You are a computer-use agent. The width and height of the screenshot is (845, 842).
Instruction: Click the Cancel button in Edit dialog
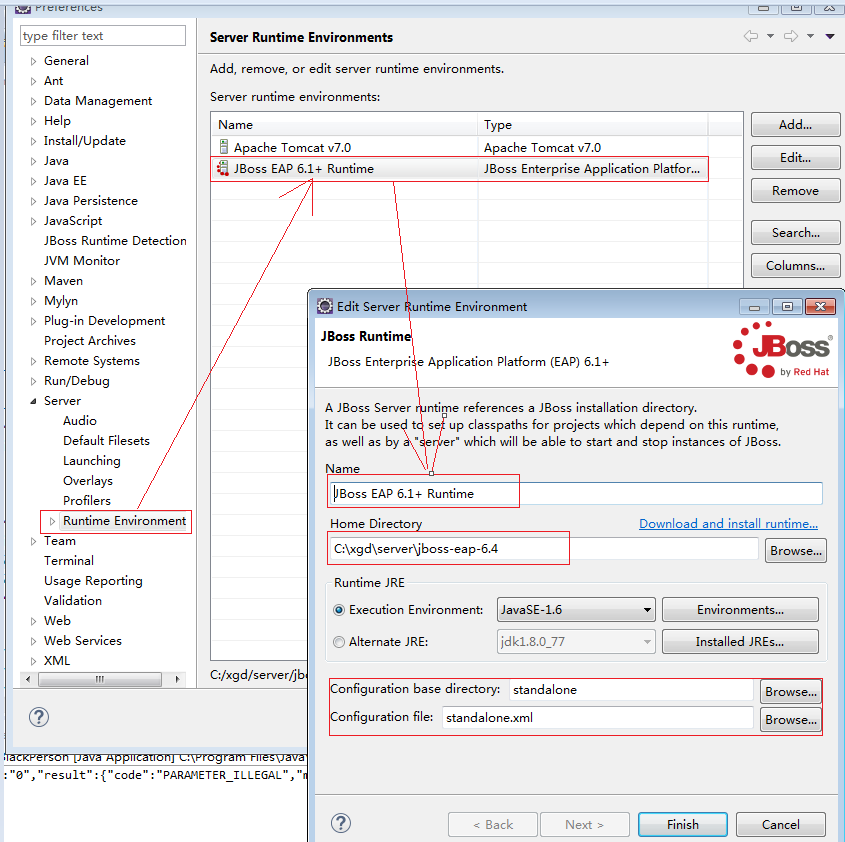click(x=780, y=824)
